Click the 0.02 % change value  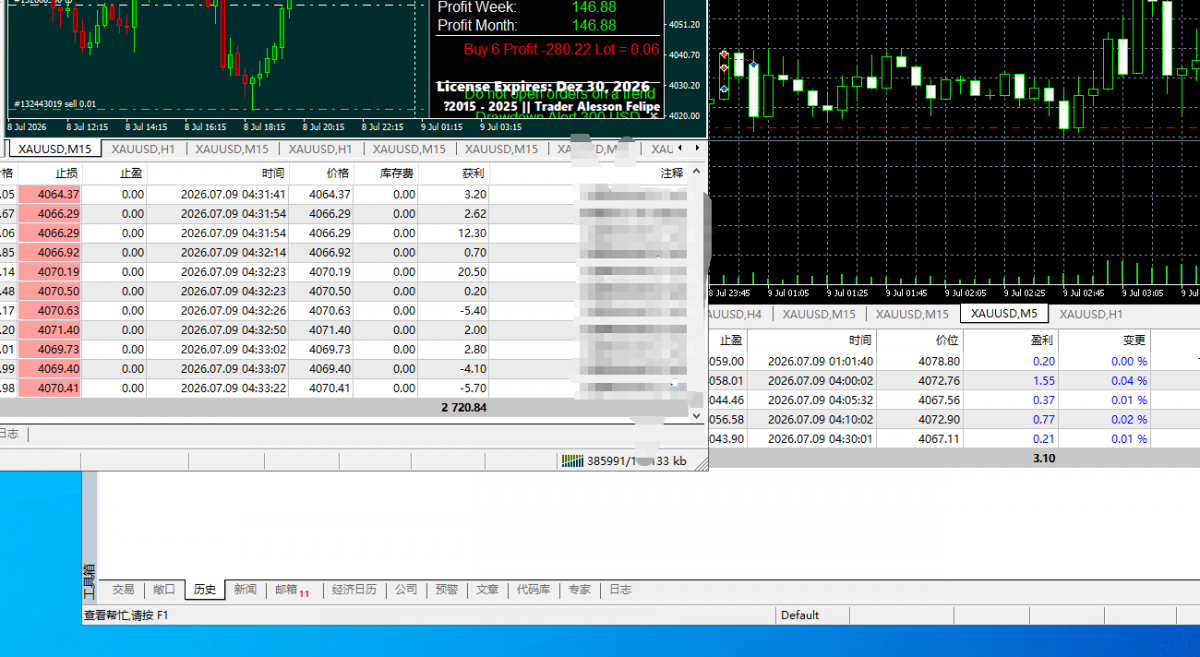click(x=1129, y=420)
